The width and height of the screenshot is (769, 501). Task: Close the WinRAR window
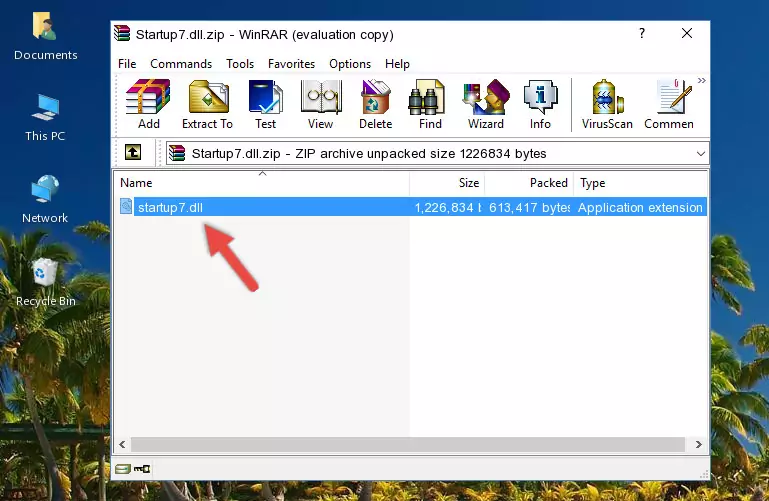pos(687,33)
